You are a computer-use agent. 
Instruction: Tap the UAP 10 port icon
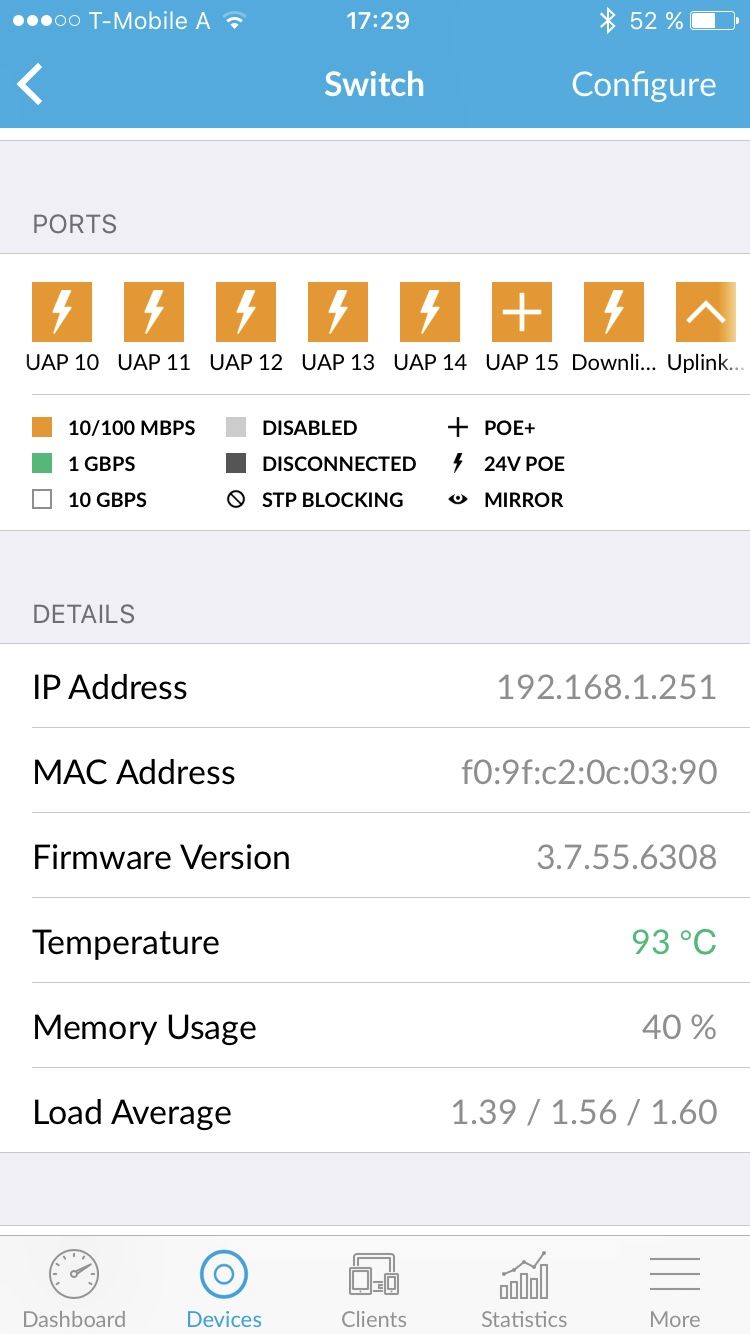coord(62,312)
